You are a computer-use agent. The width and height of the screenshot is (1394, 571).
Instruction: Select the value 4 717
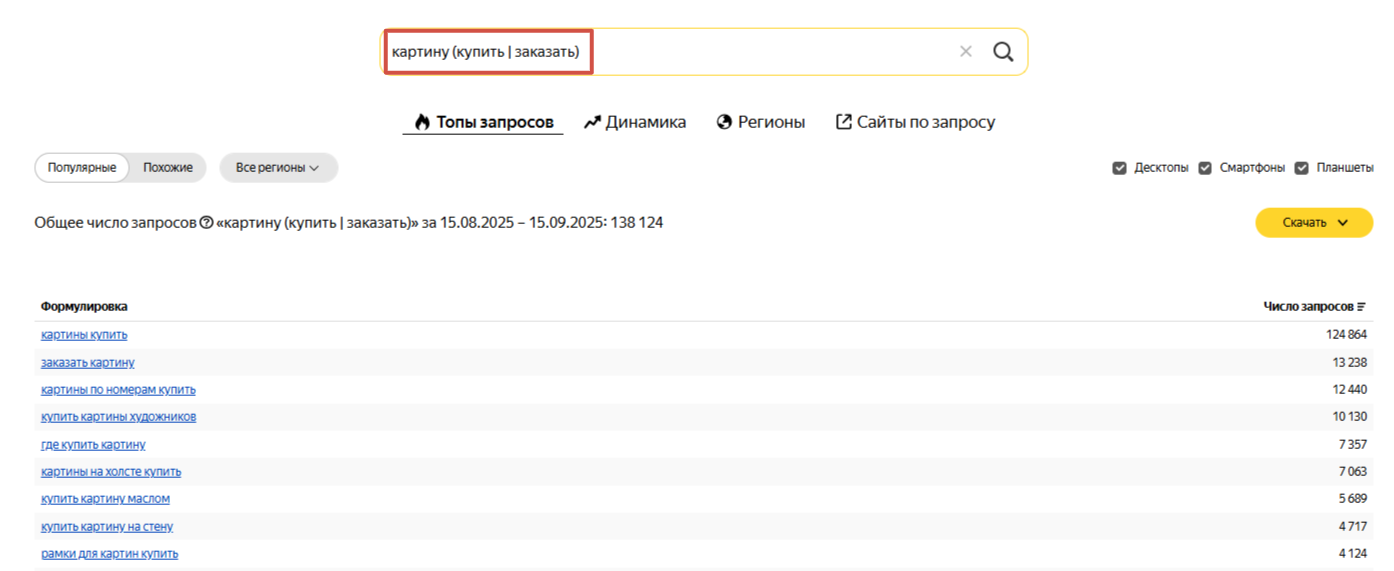click(x=1353, y=526)
